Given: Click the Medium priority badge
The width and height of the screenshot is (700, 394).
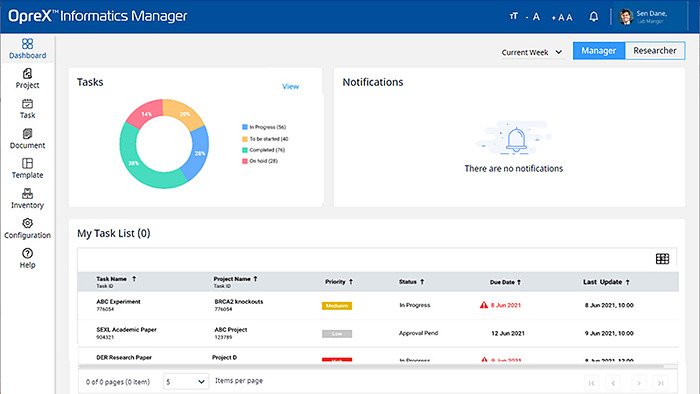Looking at the screenshot, I should (x=337, y=306).
